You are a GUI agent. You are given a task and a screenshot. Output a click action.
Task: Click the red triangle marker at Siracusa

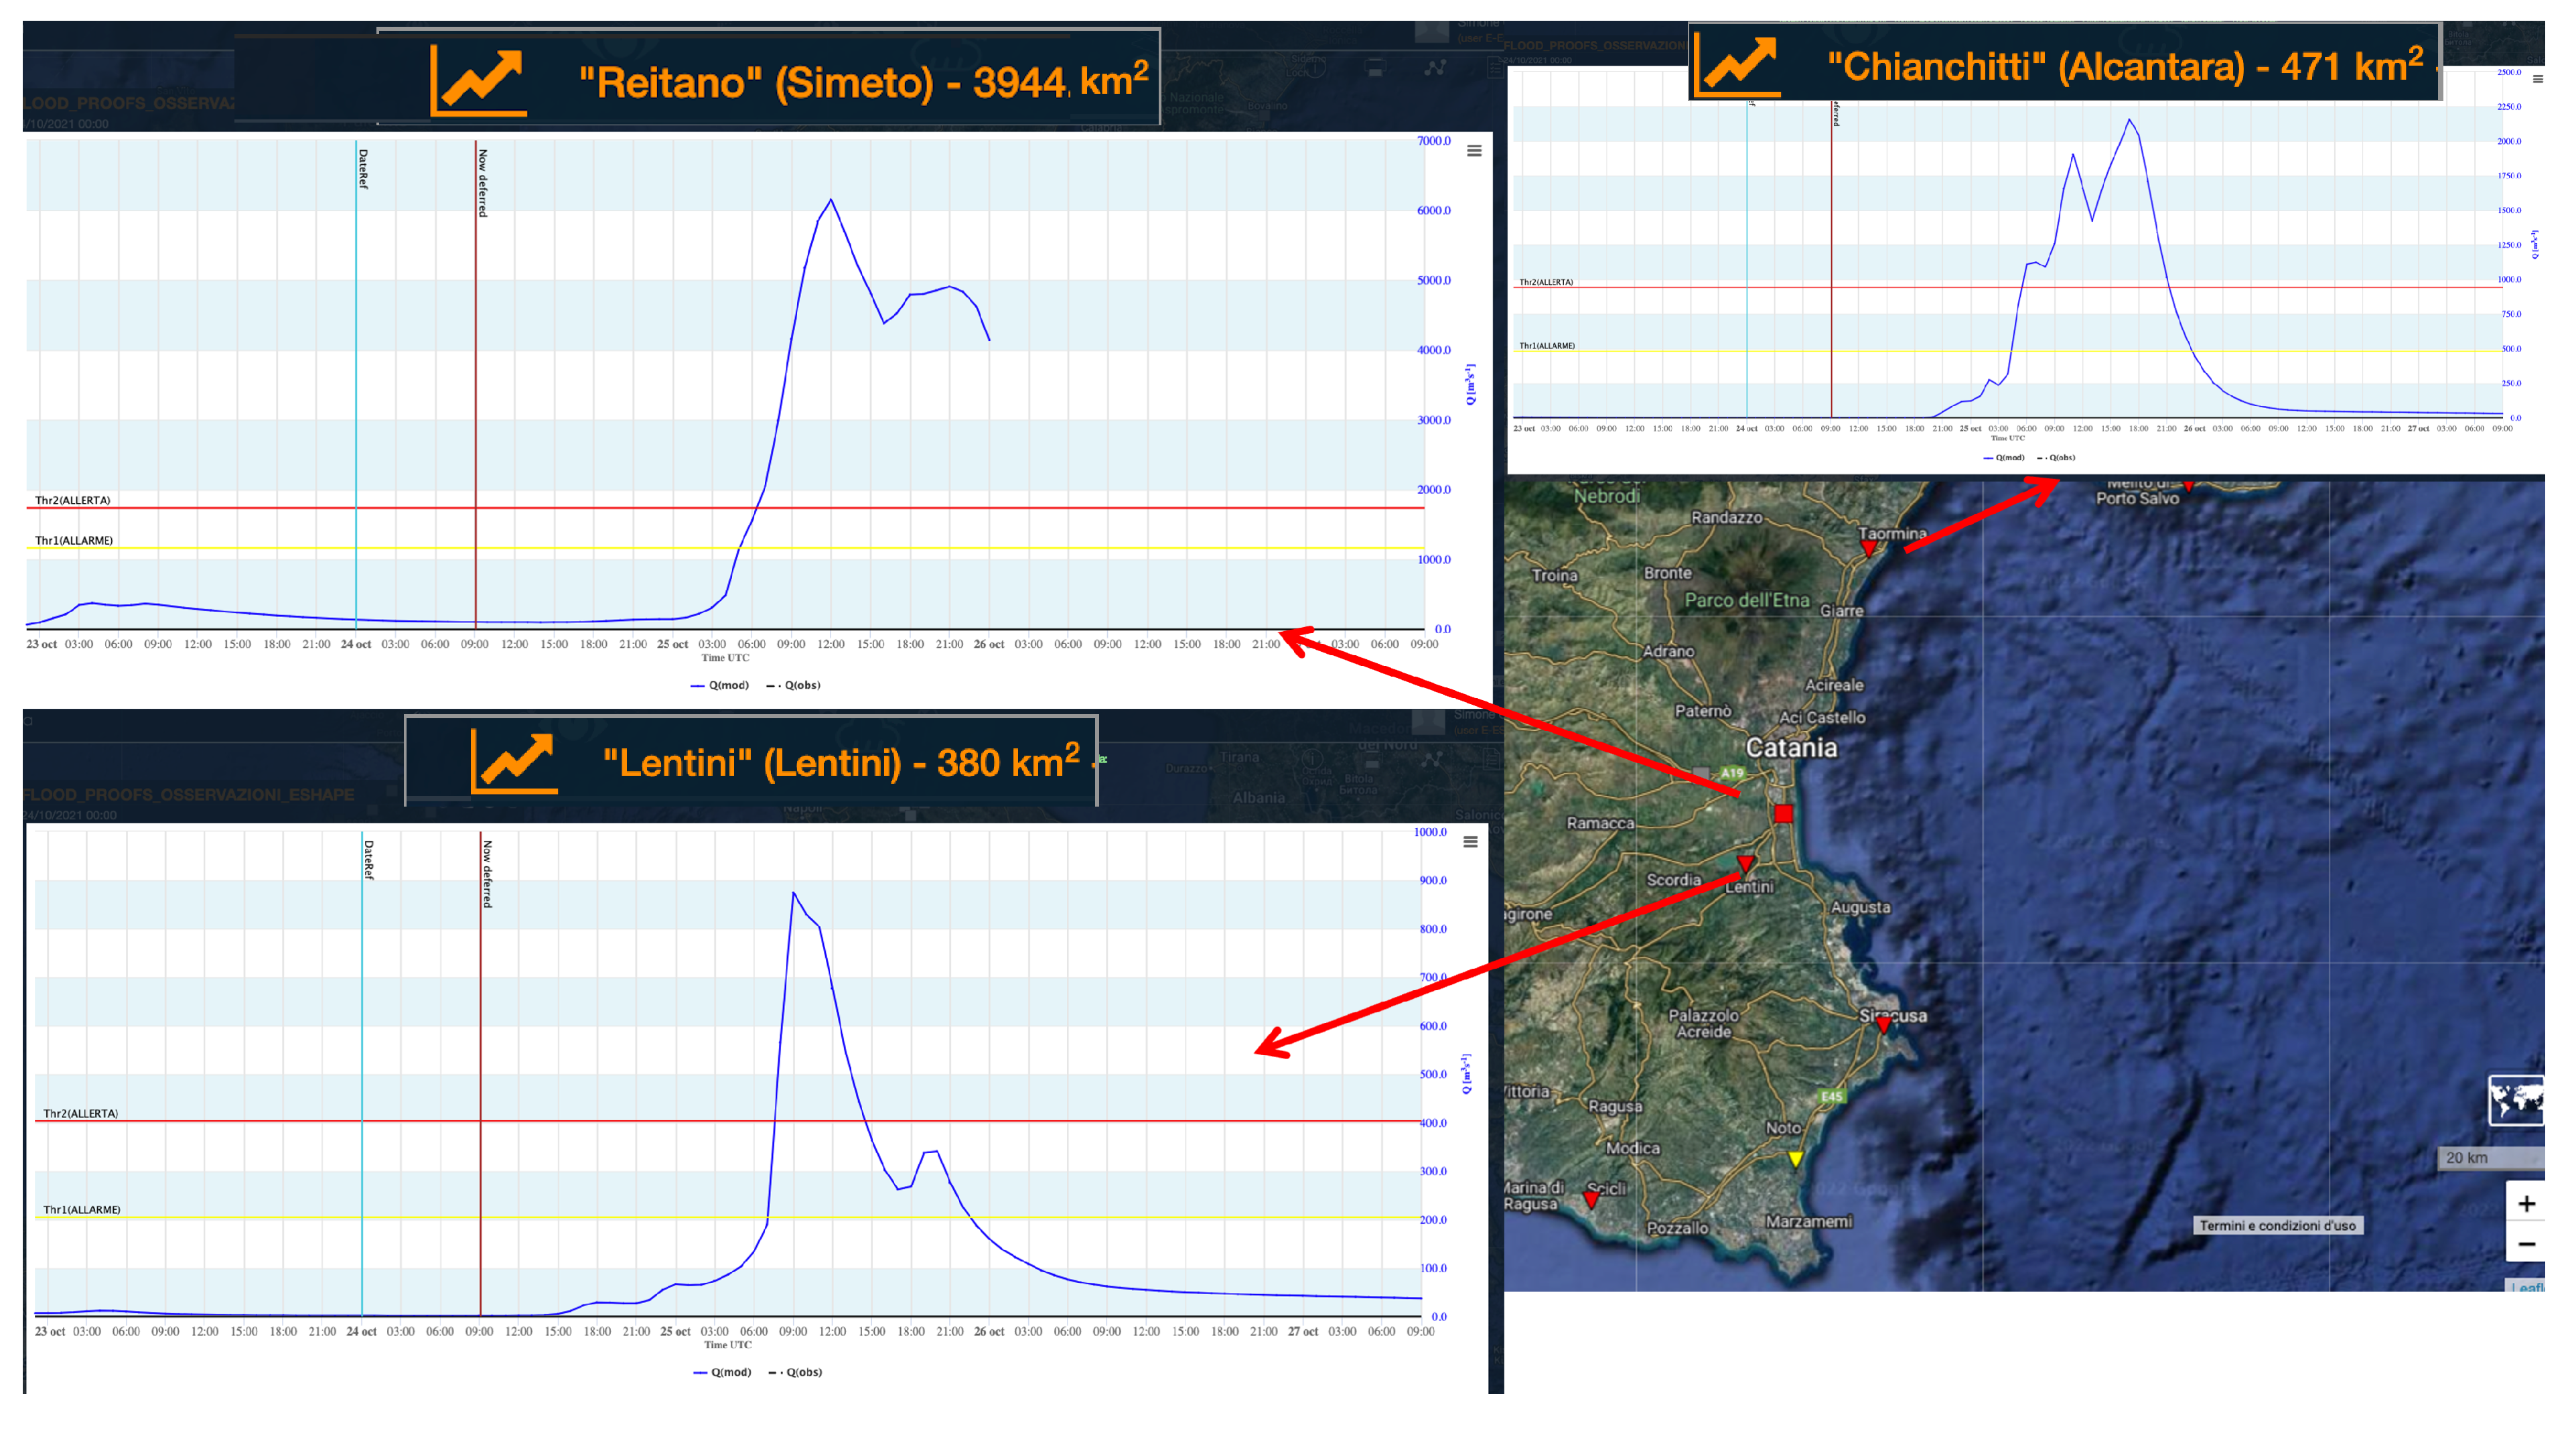[1884, 1024]
